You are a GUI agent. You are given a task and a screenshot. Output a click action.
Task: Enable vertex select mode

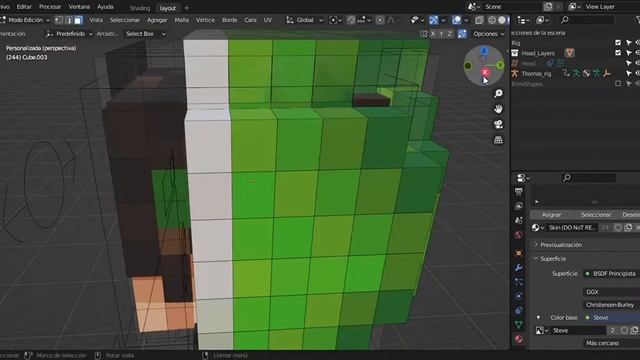coord(59,20)
